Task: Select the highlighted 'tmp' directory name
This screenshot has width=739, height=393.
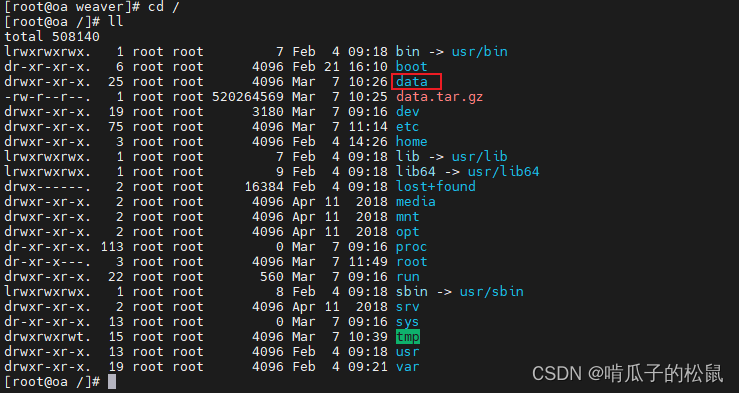Action: tap(408, 337)
